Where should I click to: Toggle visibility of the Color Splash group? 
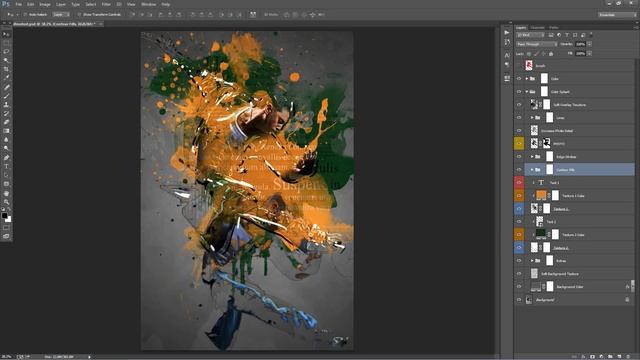point(519,92)
